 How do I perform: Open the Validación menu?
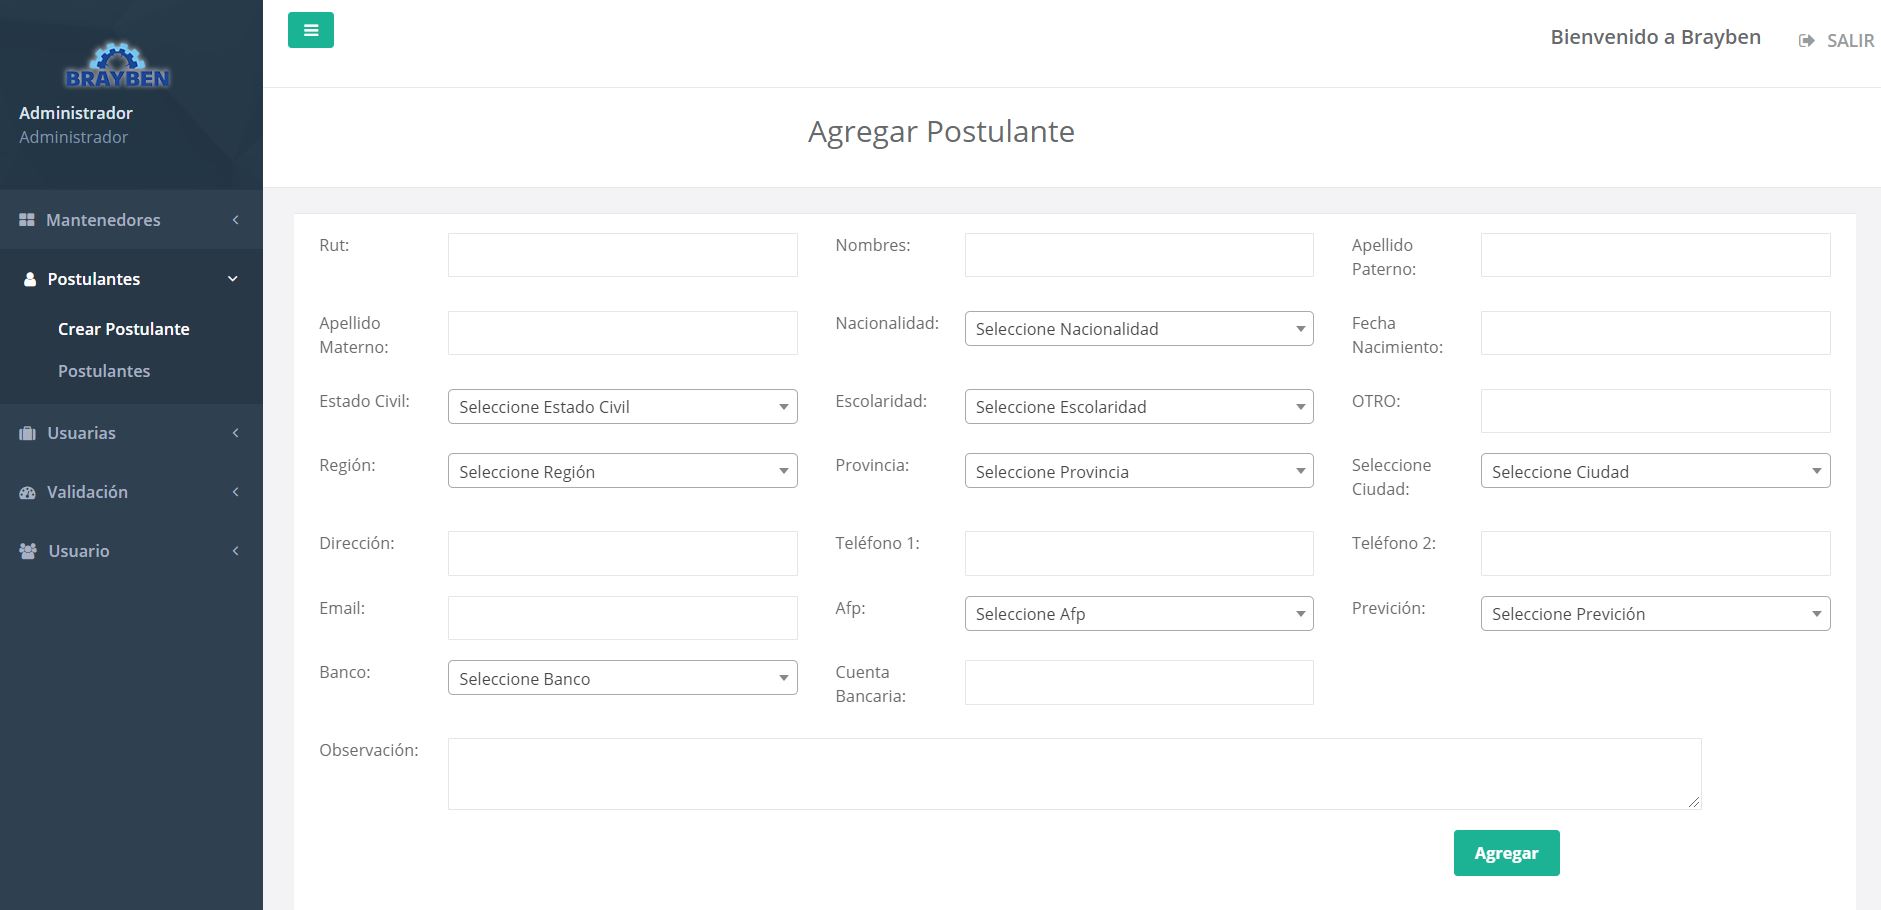131,492
